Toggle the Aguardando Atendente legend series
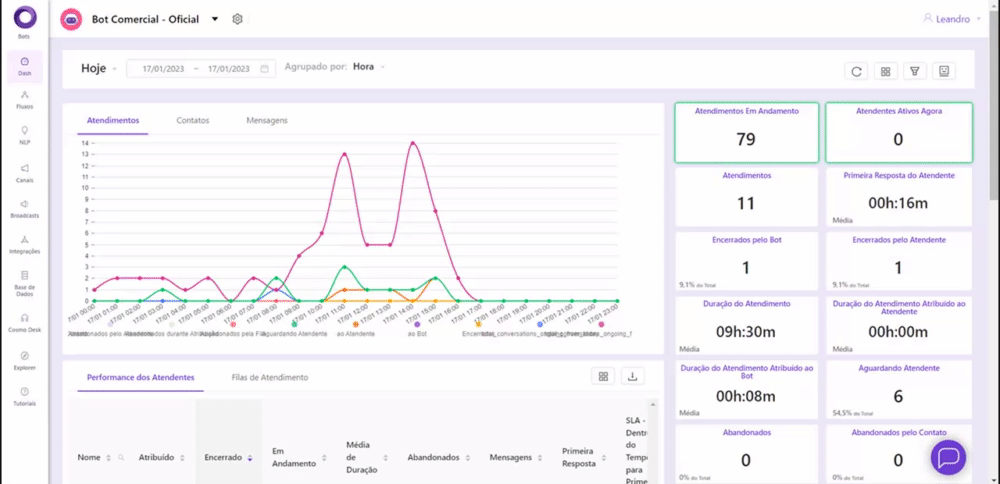The height and width of the screenshot is (484, 1000). (293, 325)
